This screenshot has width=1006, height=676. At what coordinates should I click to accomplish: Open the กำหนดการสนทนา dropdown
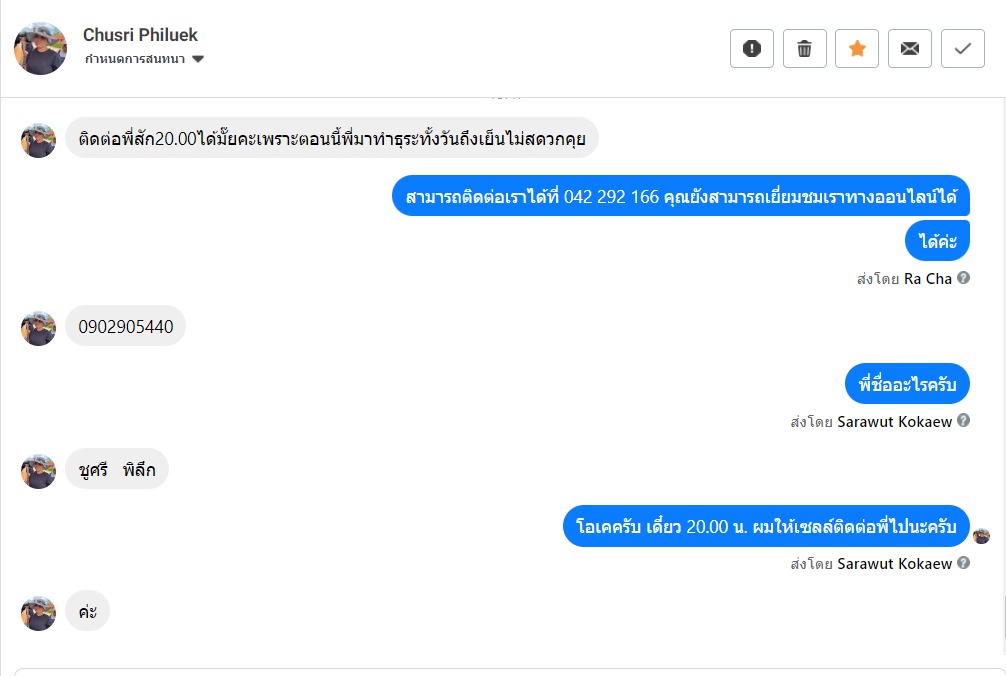(x=144, y=59)
